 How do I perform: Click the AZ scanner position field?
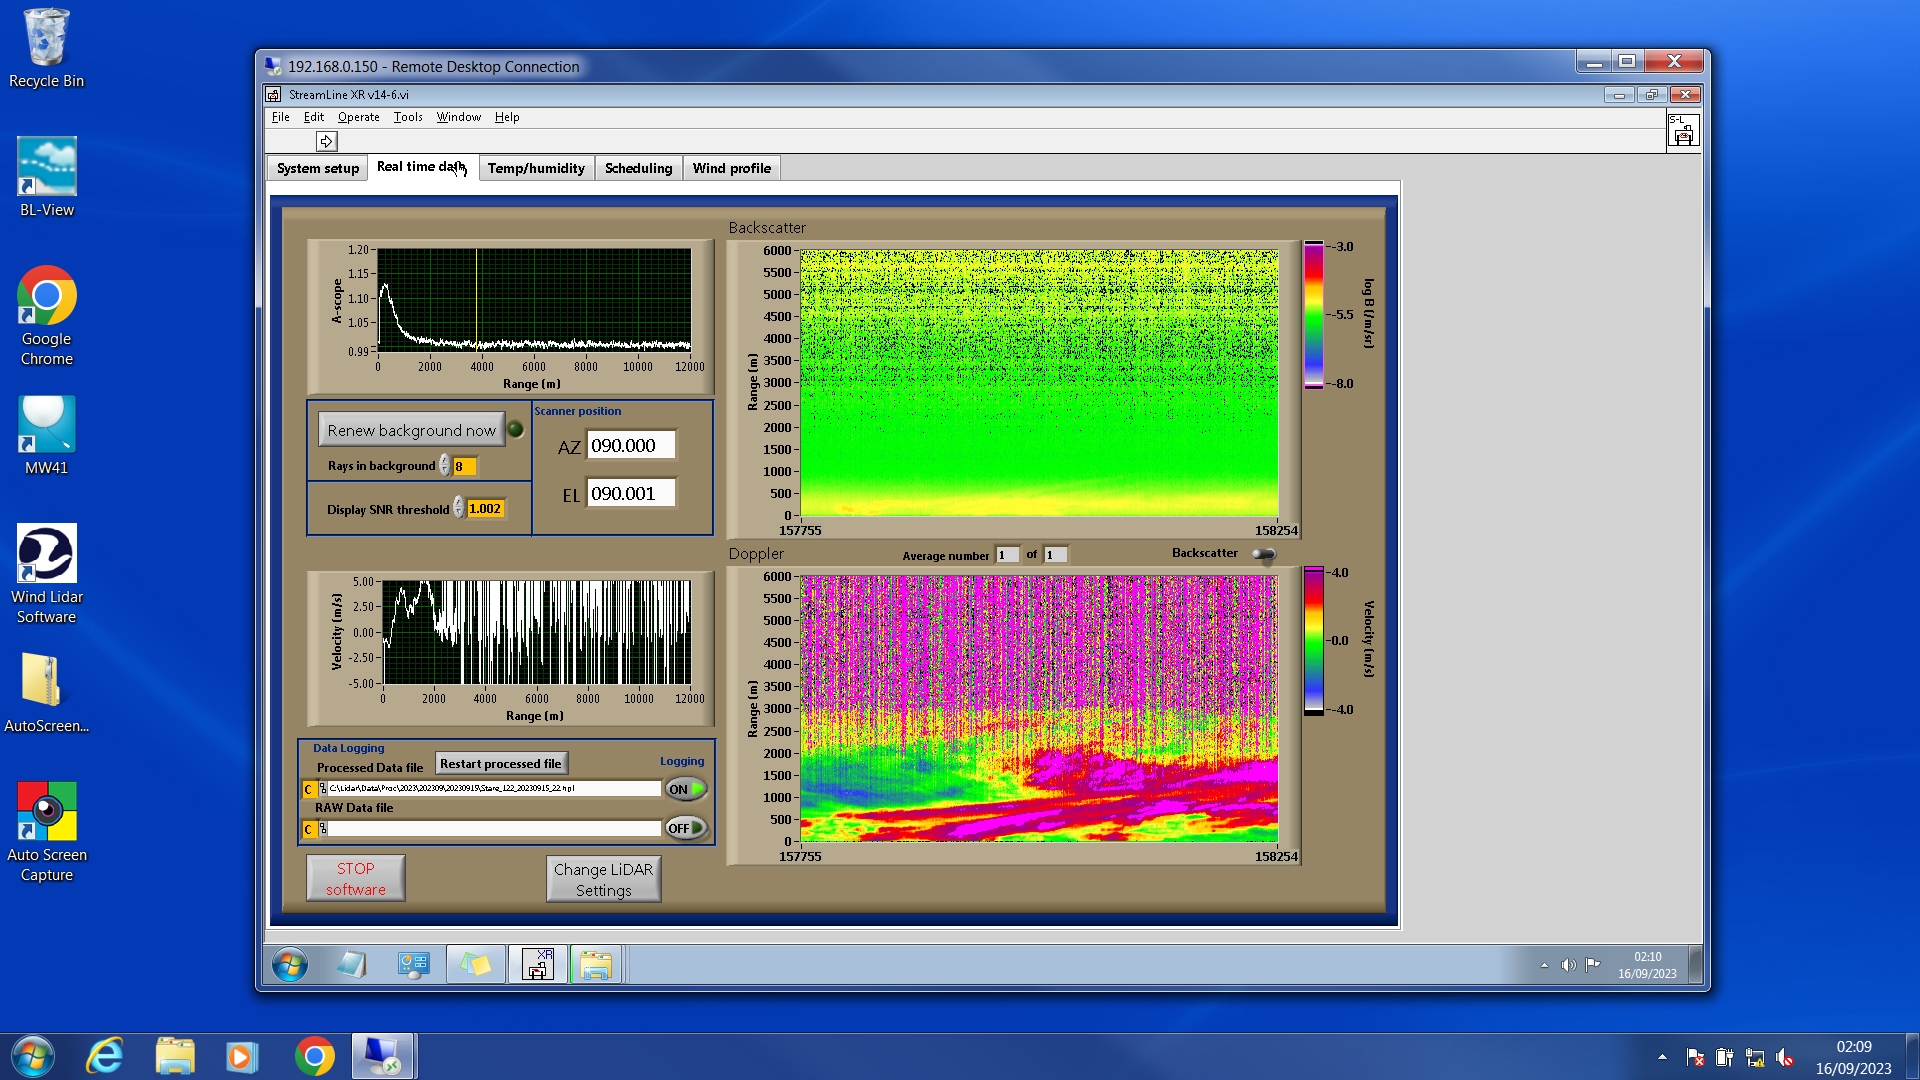pos(631,446)
